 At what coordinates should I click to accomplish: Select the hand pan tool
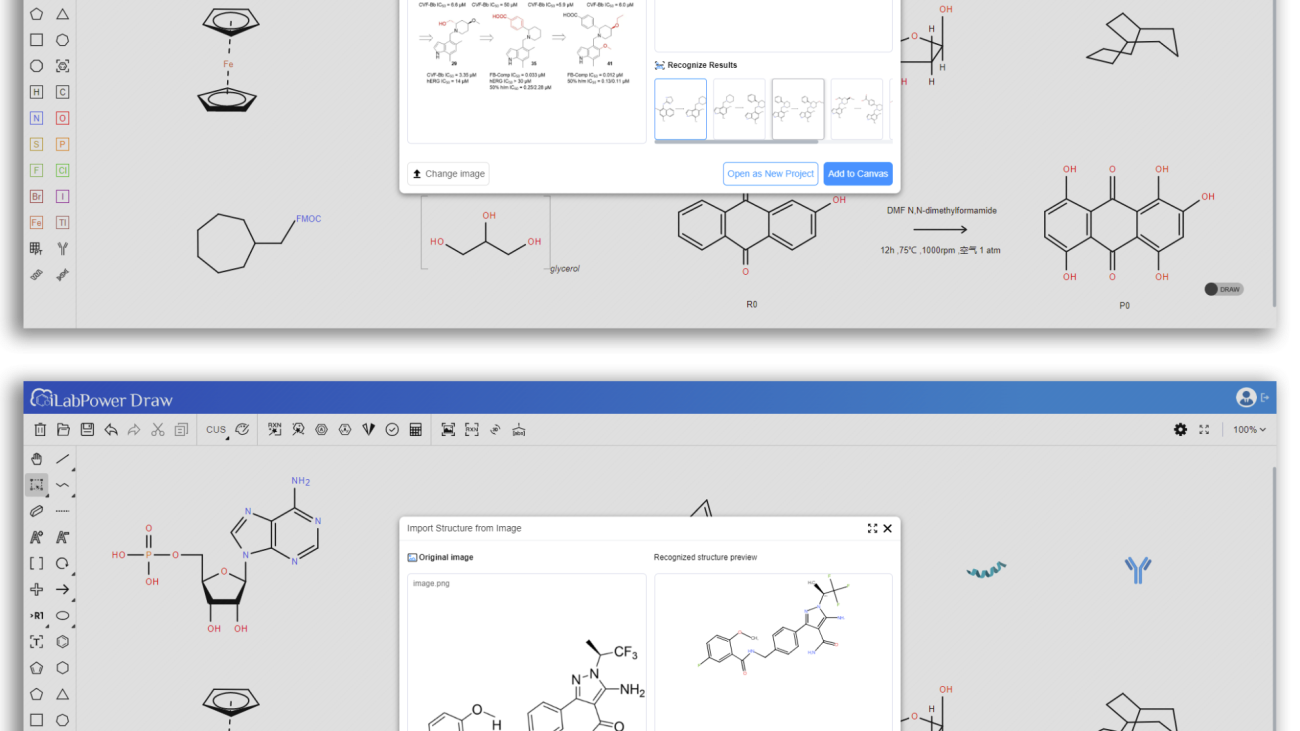tap(36, 459)
